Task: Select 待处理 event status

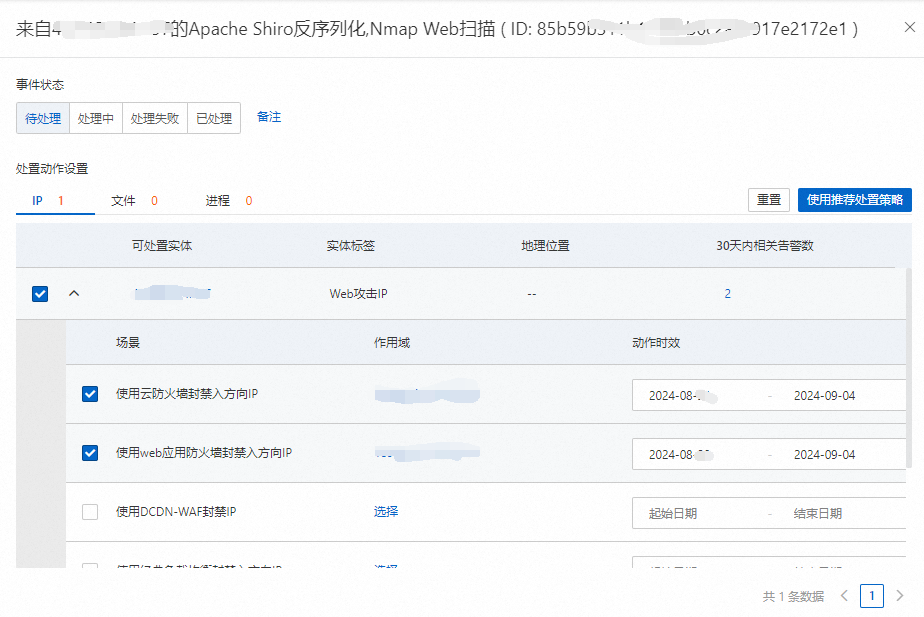Action: pyautogui.click(x=43, y=118)
